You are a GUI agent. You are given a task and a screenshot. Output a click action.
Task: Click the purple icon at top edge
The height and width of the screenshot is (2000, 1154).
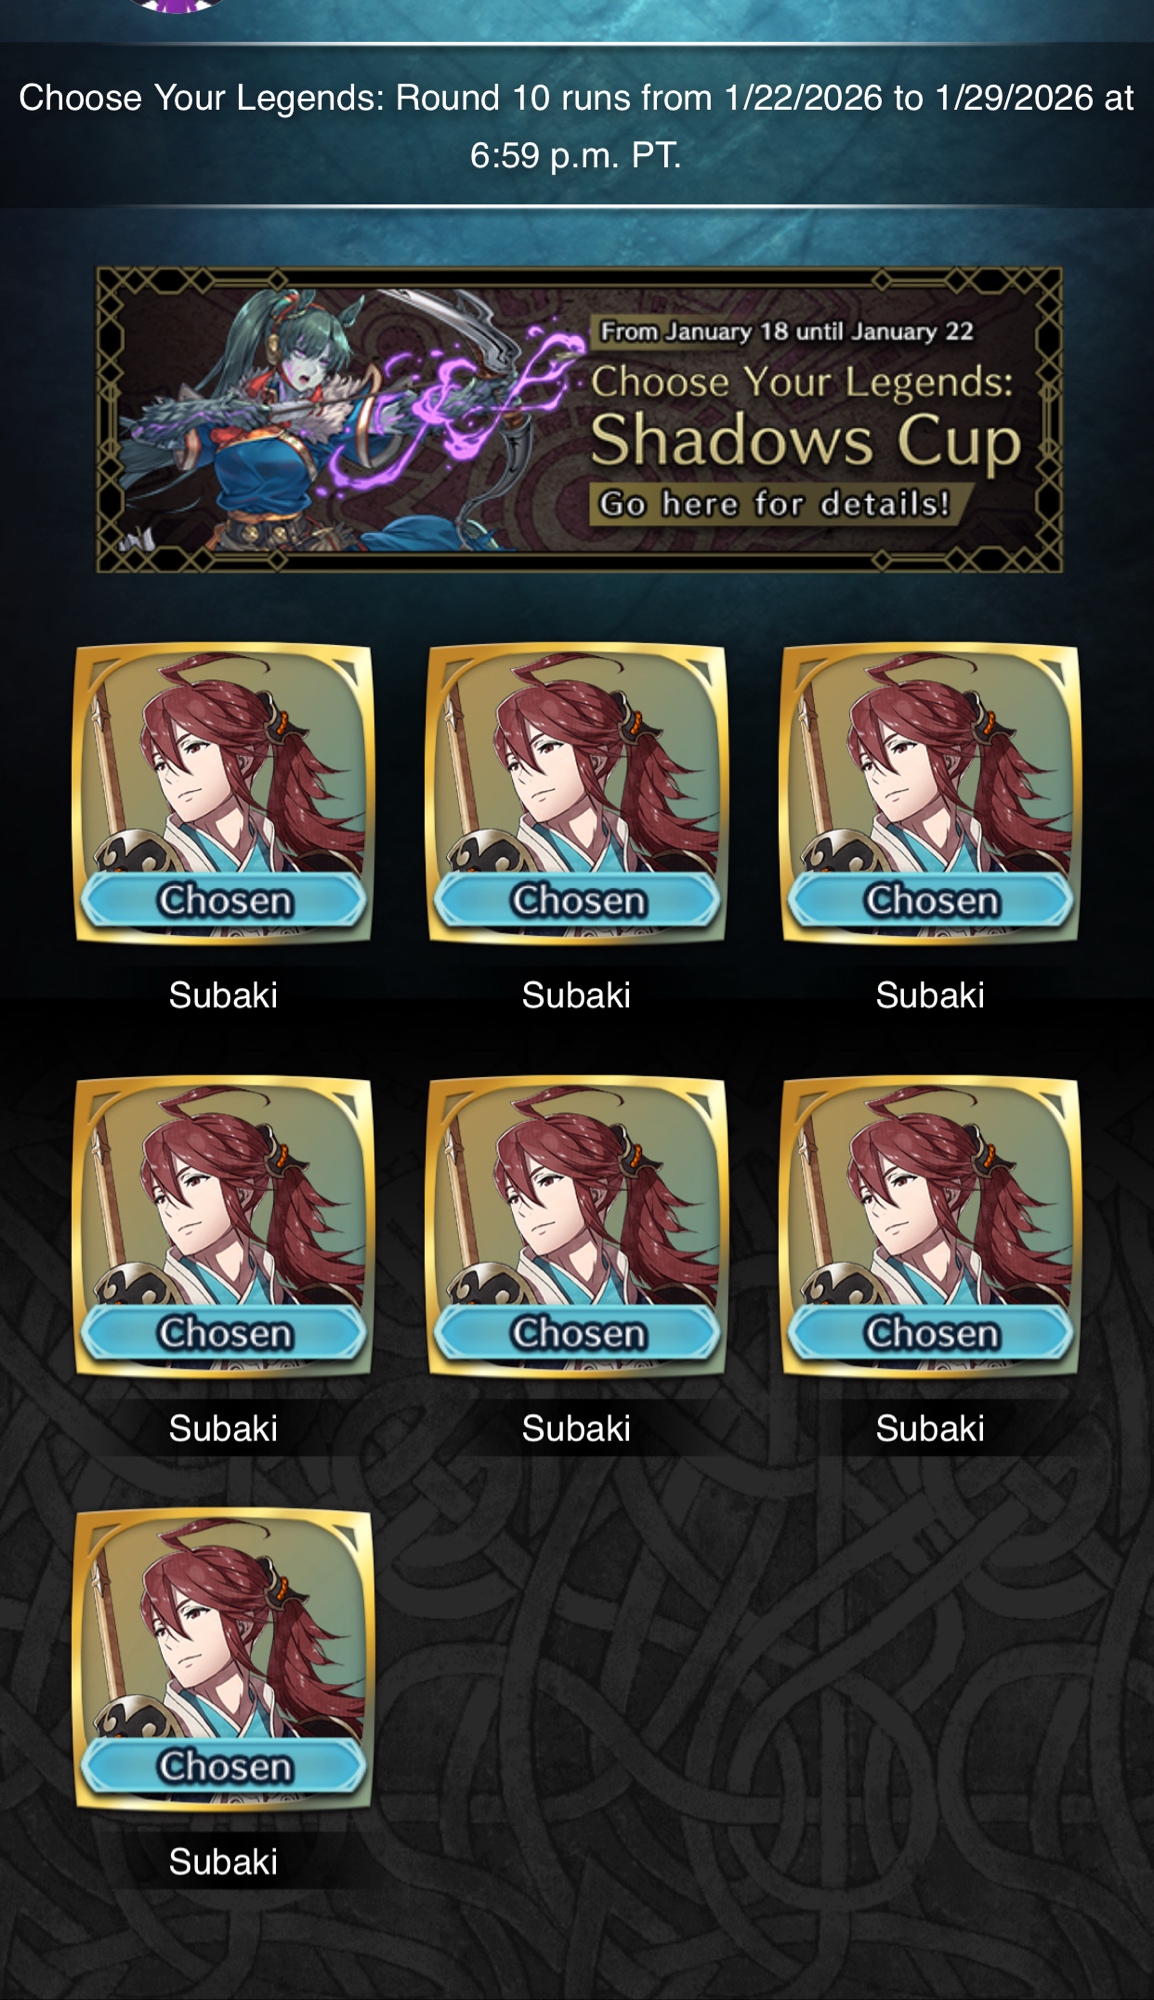tap(178, 6)
